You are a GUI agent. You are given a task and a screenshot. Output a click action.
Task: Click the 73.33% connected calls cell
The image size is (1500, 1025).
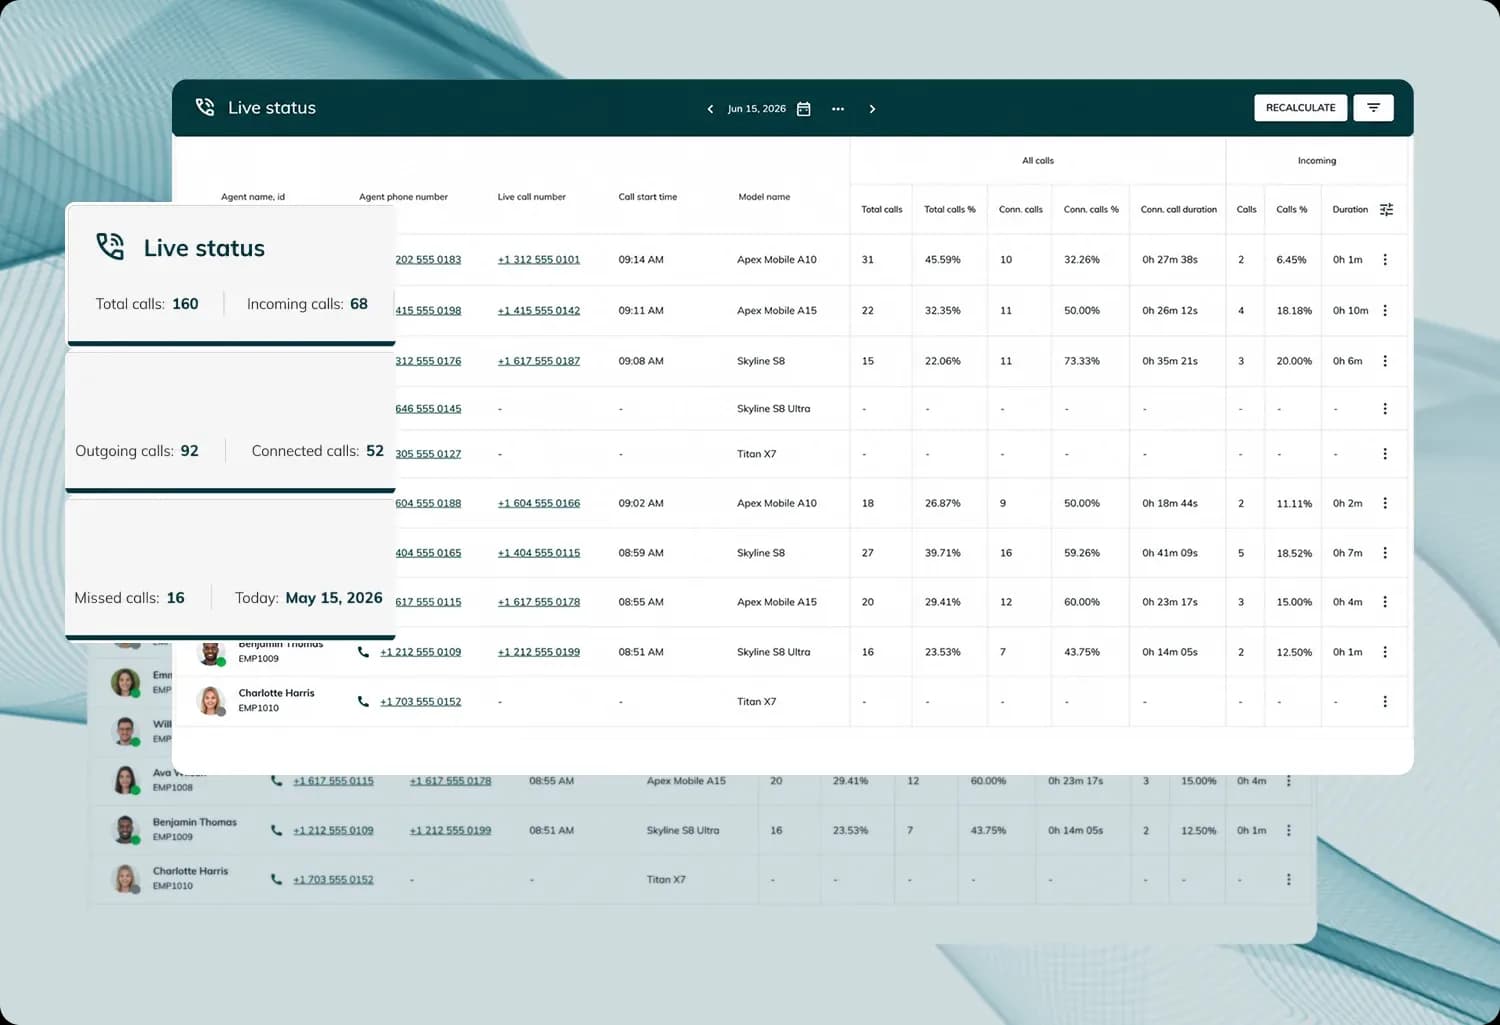[1082, 361]
